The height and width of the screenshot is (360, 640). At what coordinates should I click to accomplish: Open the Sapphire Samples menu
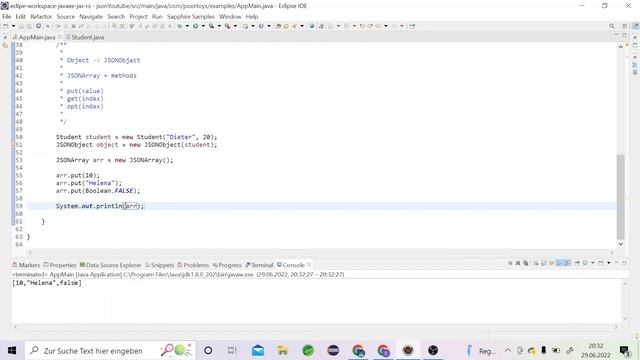tap(191, 16)
